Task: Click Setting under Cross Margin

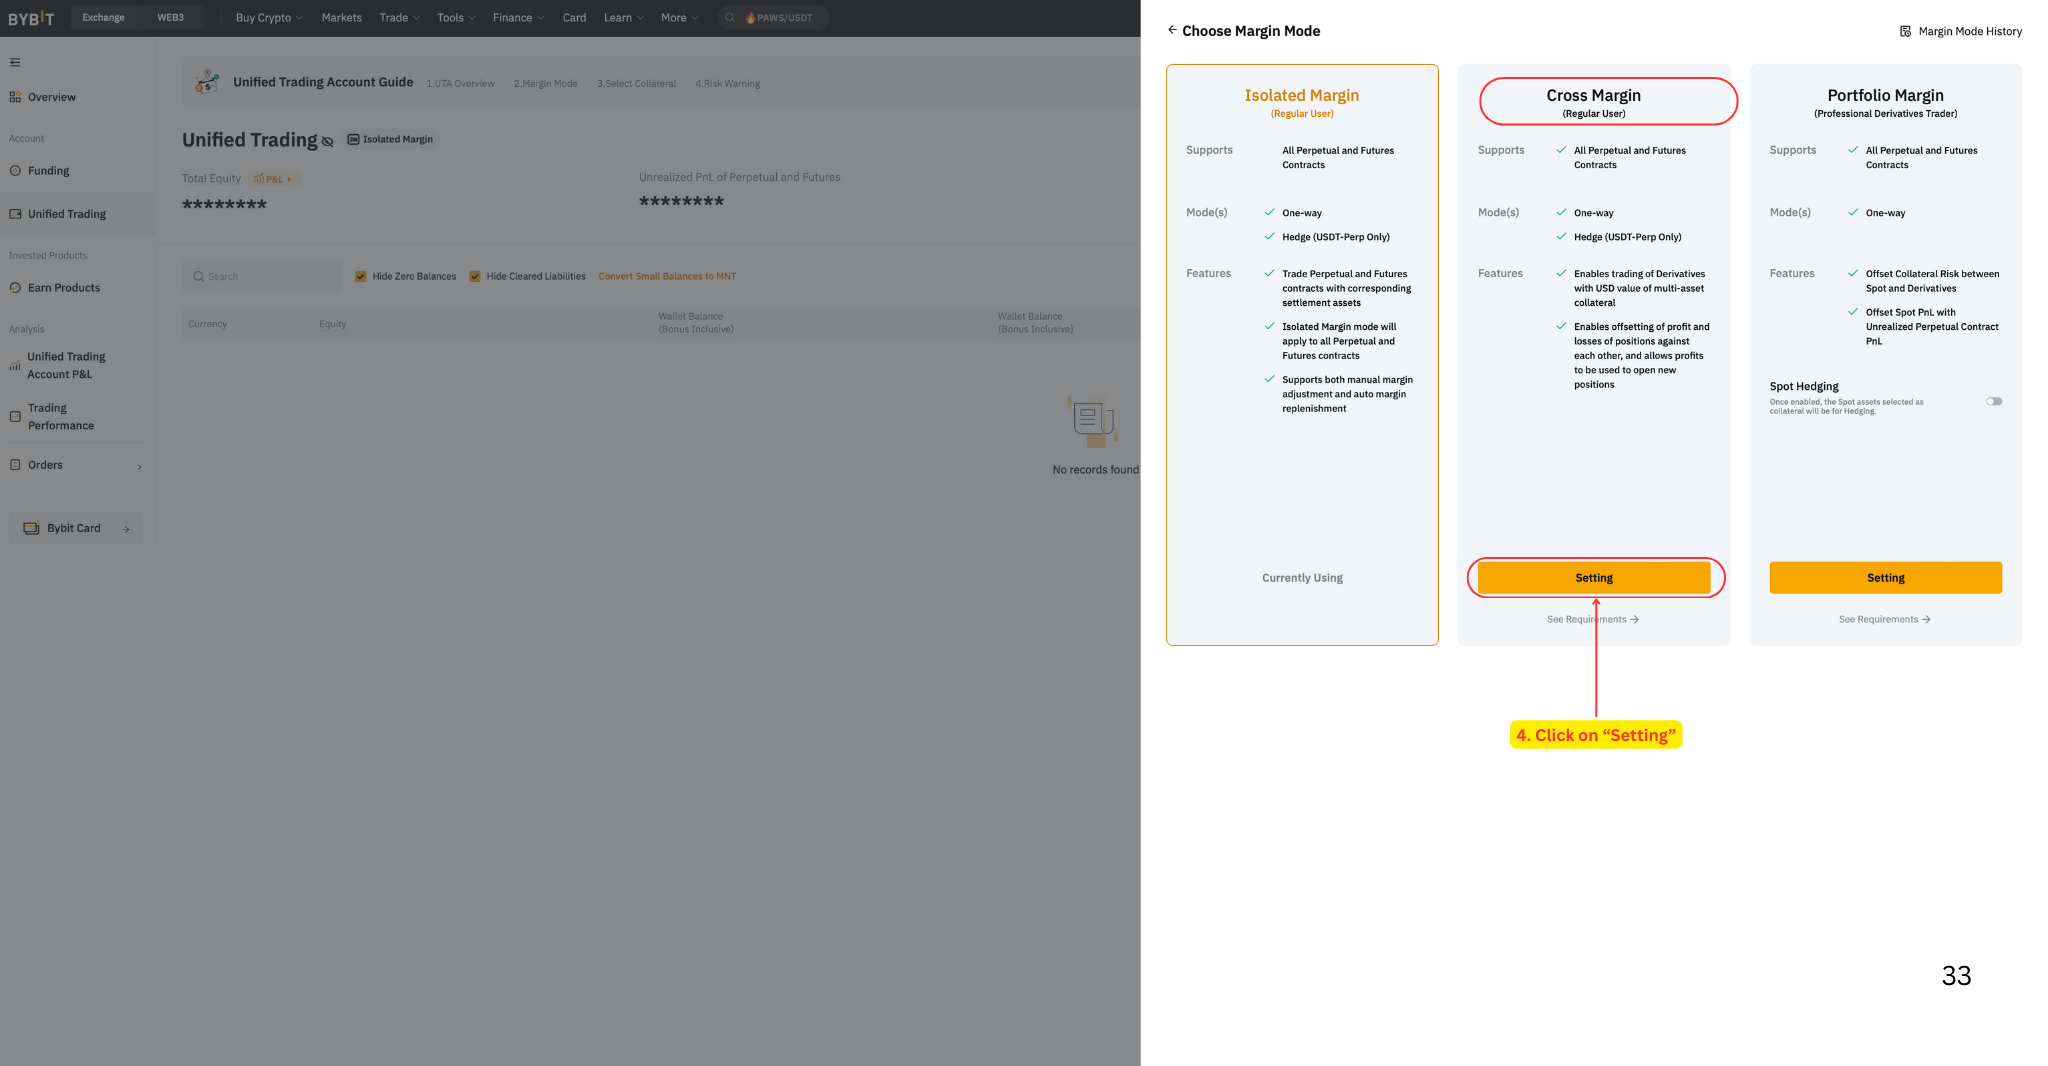Action: 1594,578
